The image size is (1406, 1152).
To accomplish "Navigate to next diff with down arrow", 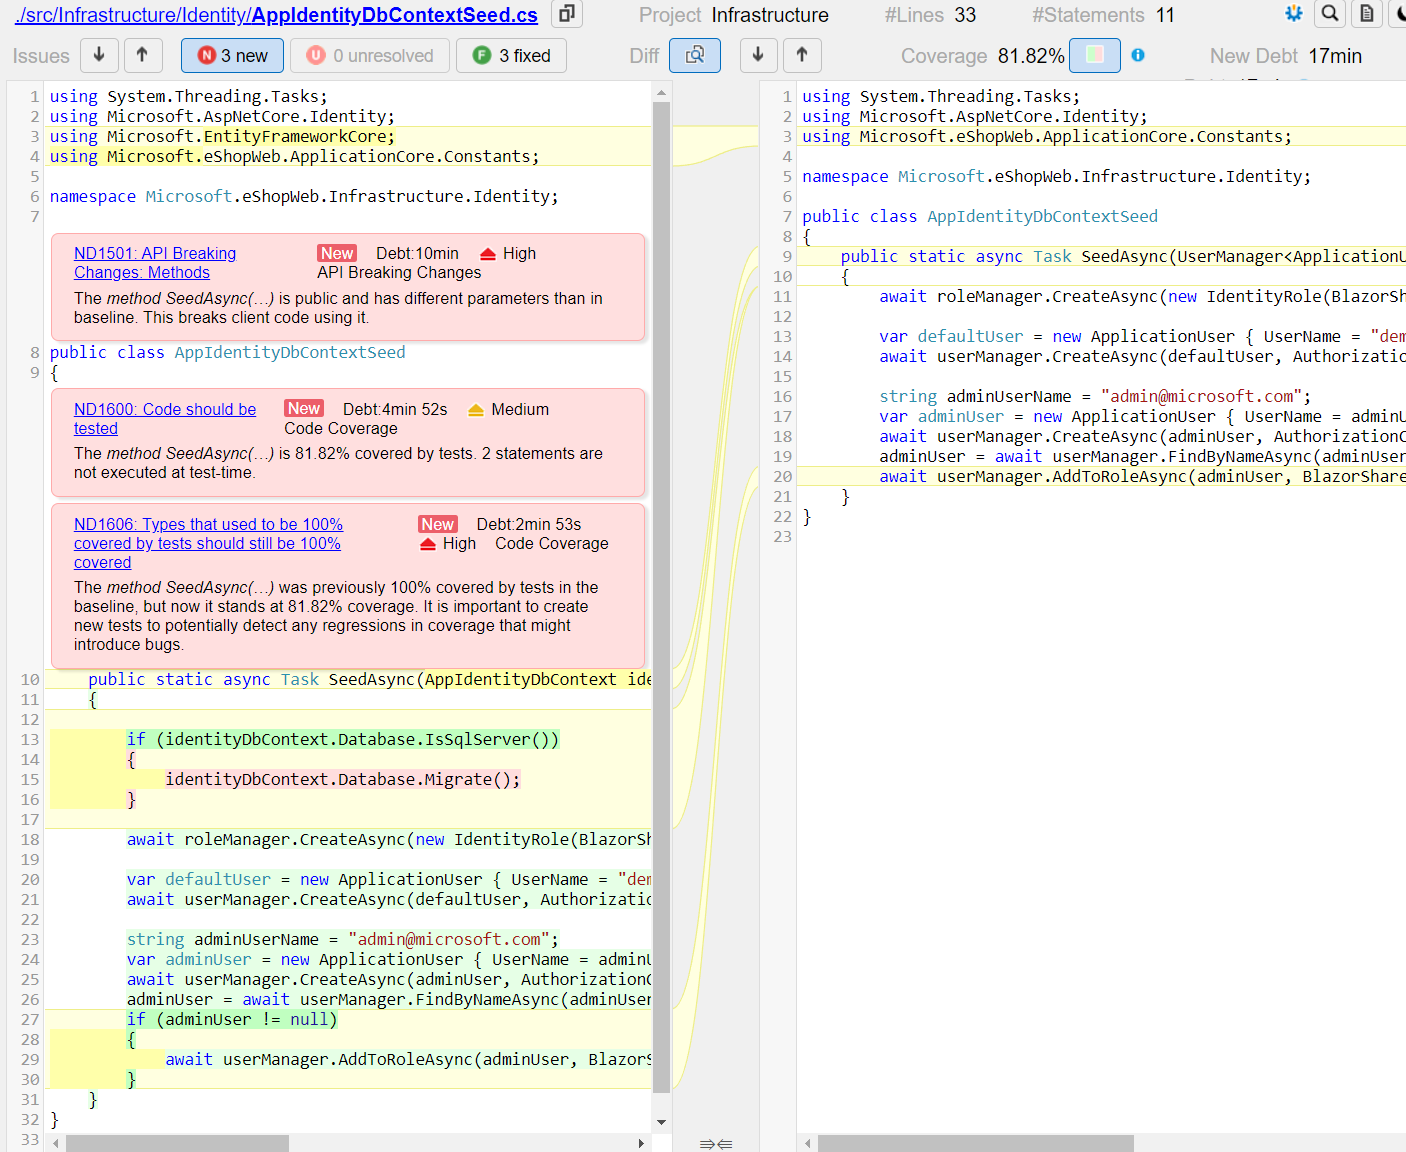I will pos(758,55).
